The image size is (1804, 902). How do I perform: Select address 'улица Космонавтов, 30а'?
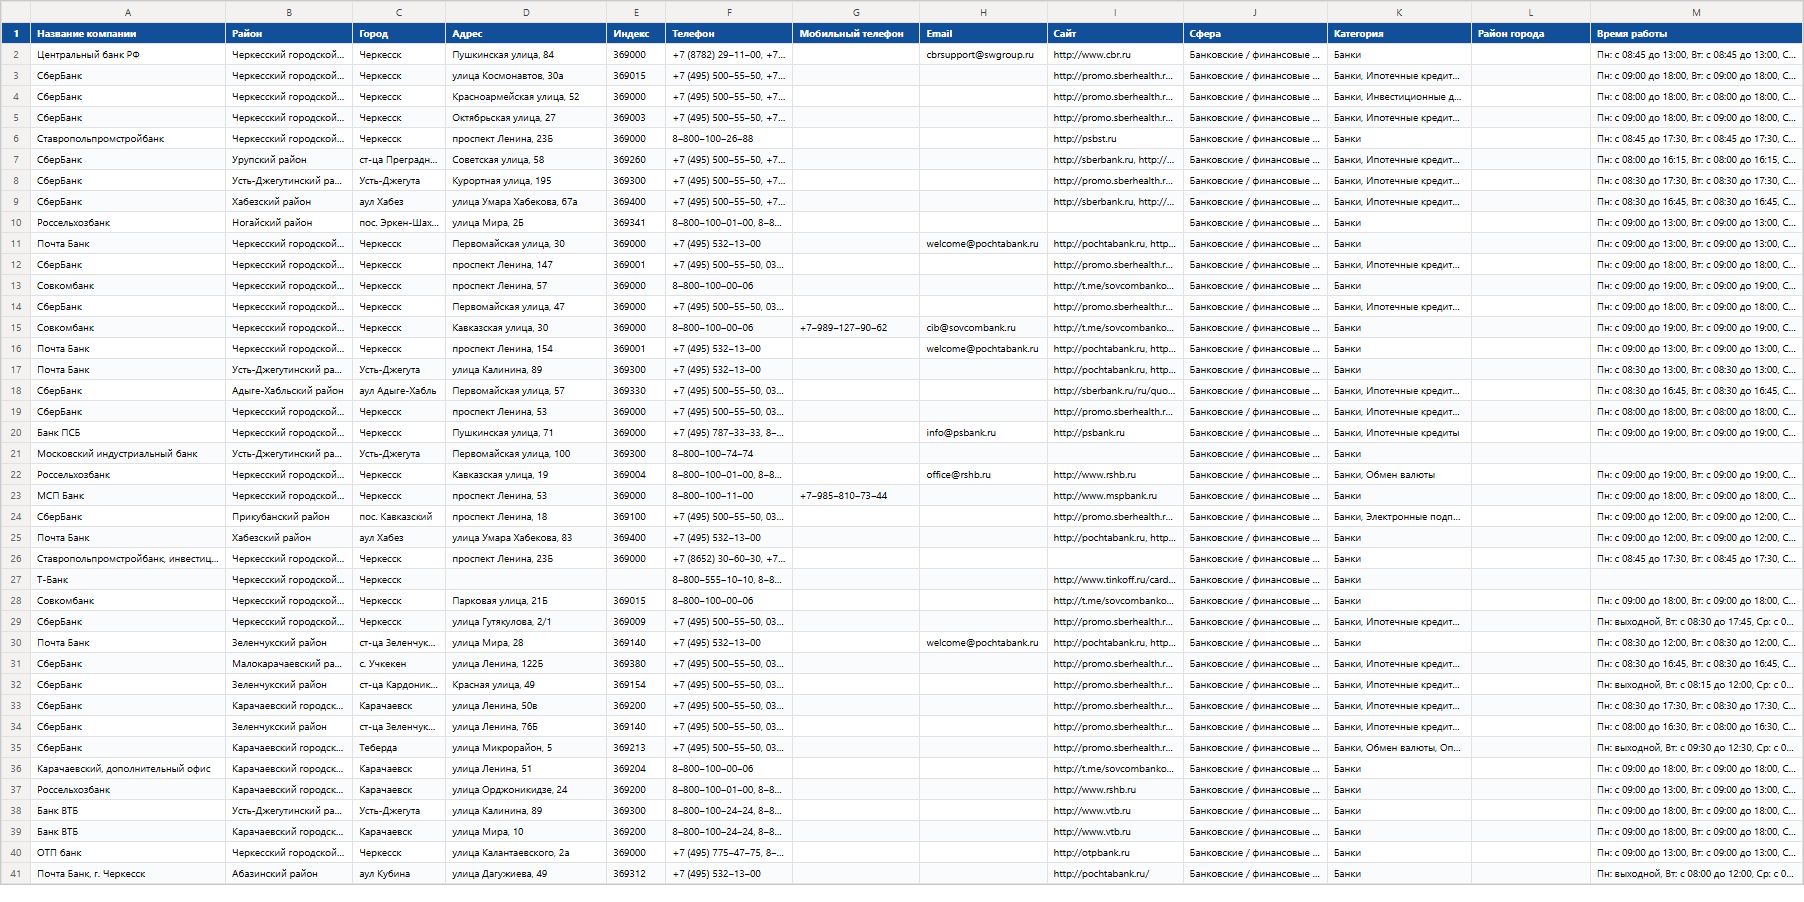(x=526, y=76)
